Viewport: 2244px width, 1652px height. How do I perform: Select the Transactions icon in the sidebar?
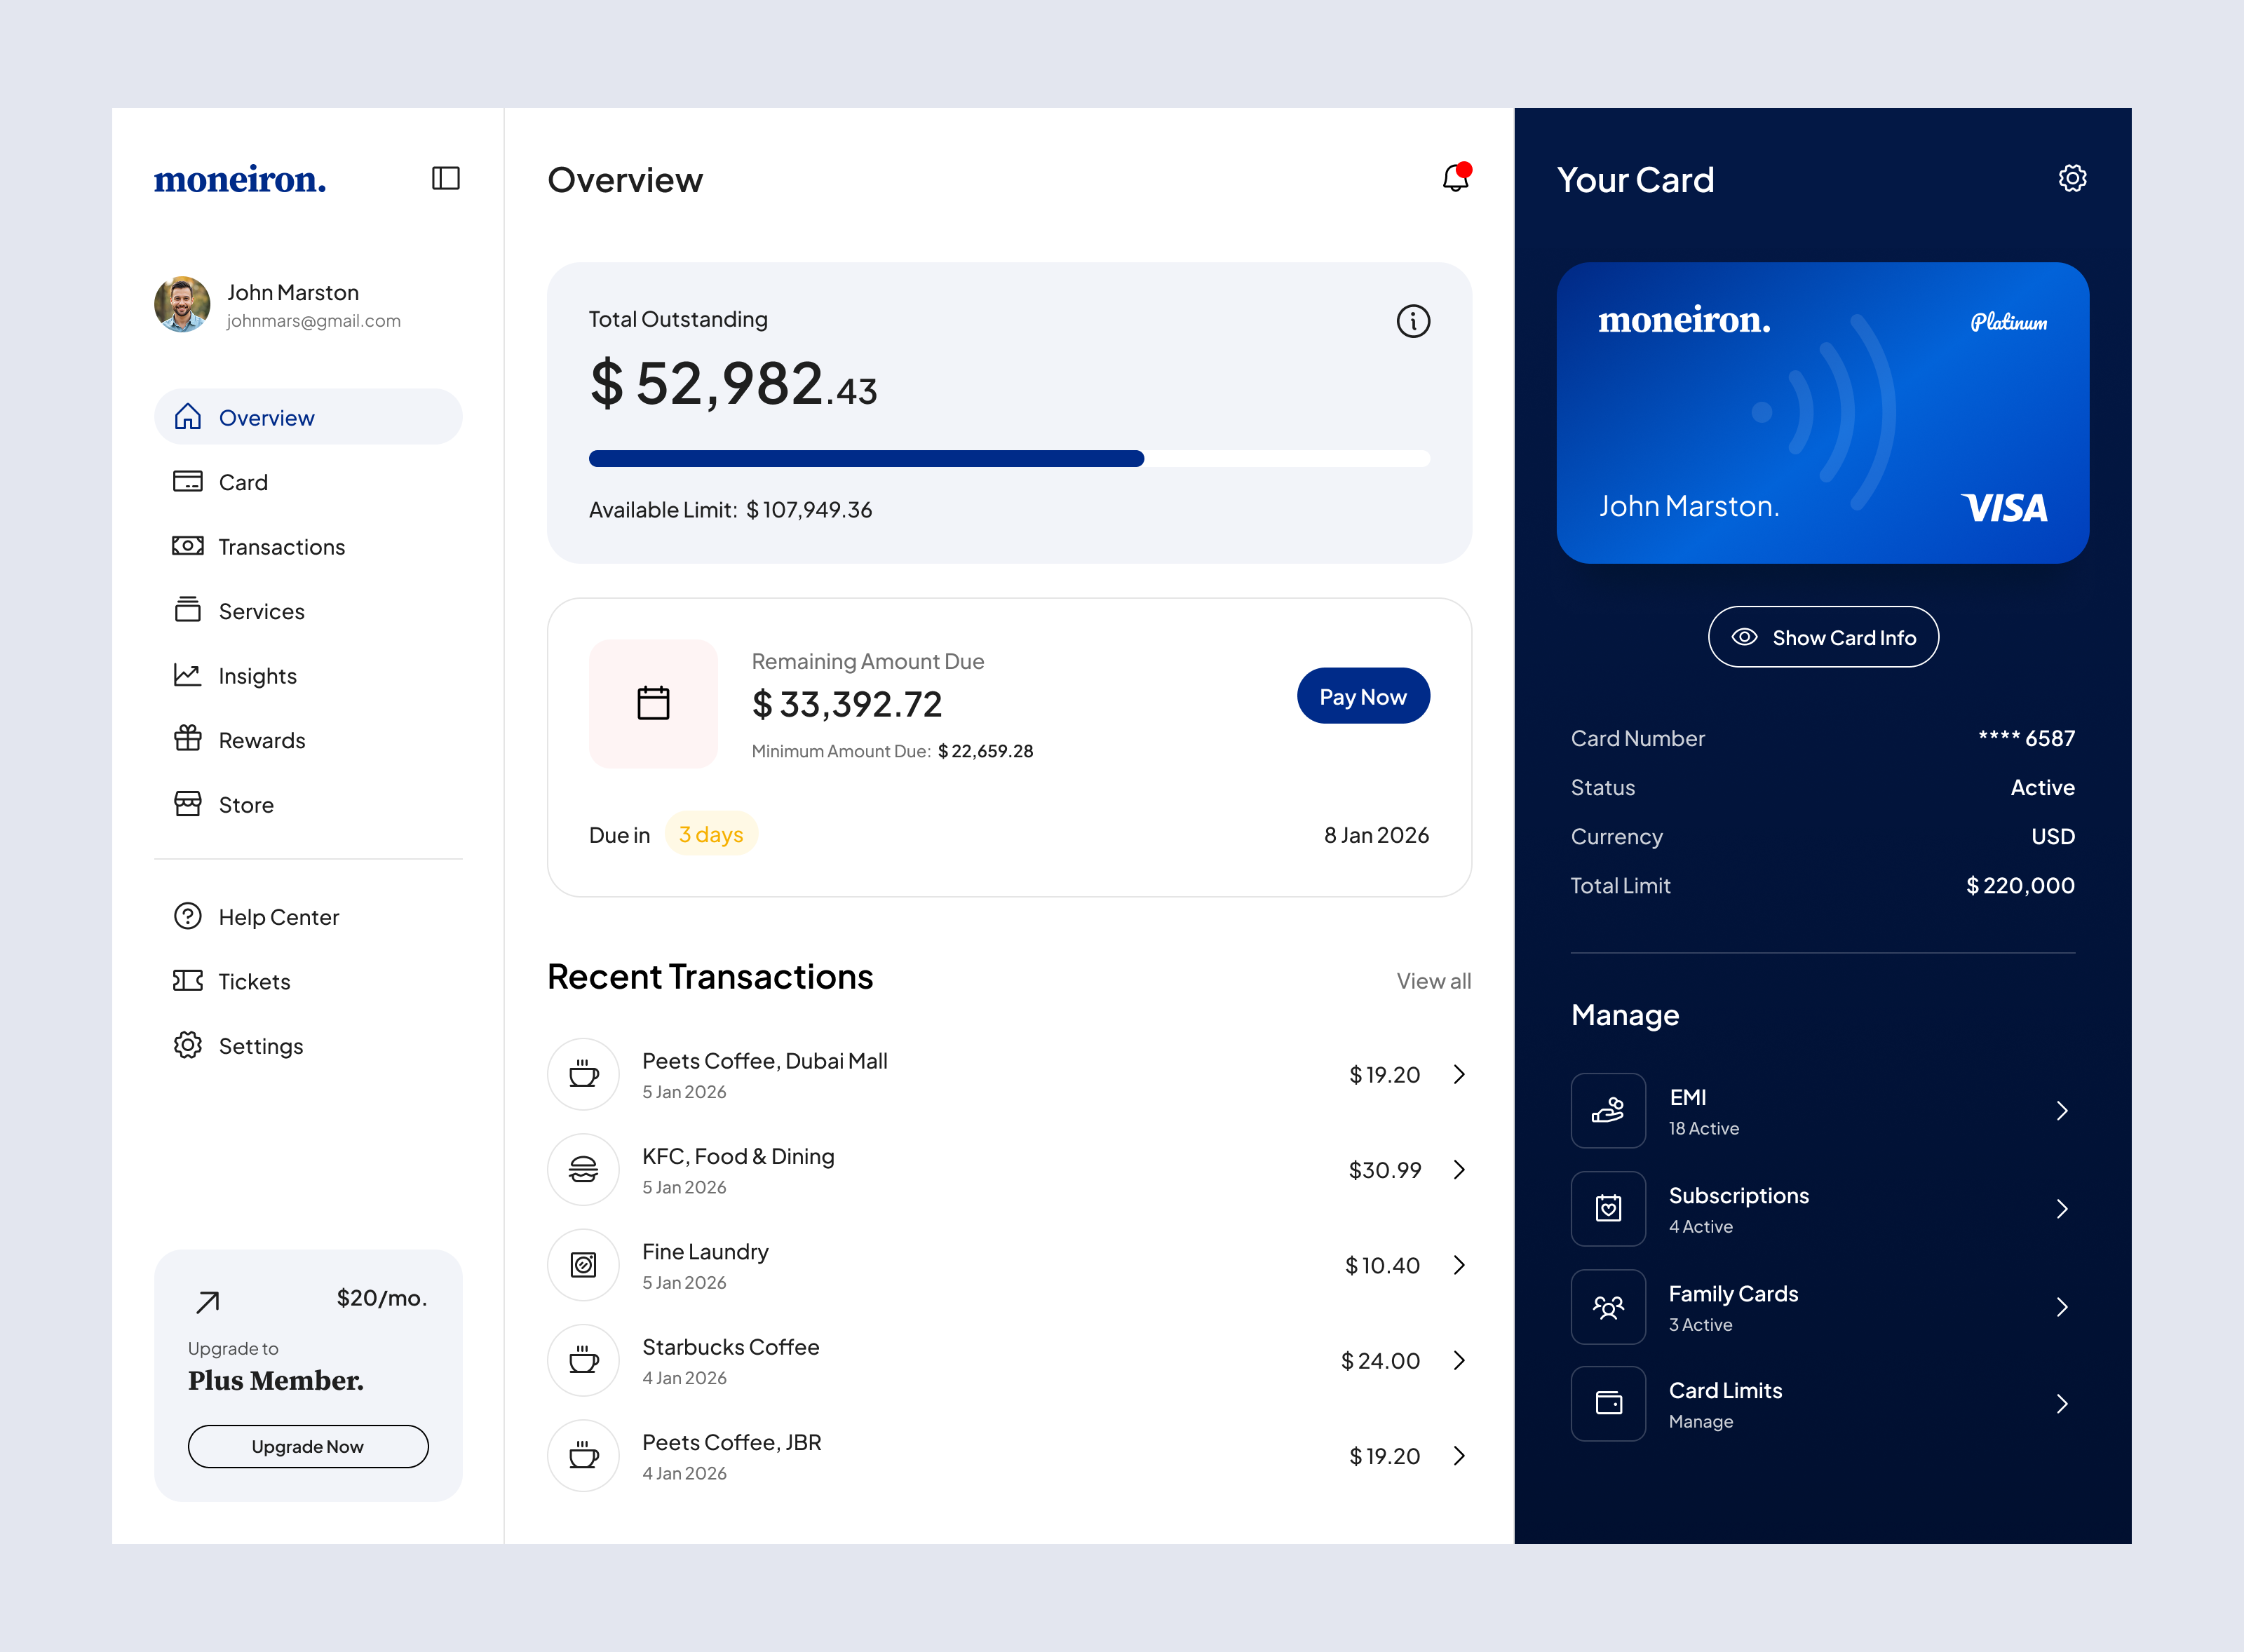pos(188,546)
